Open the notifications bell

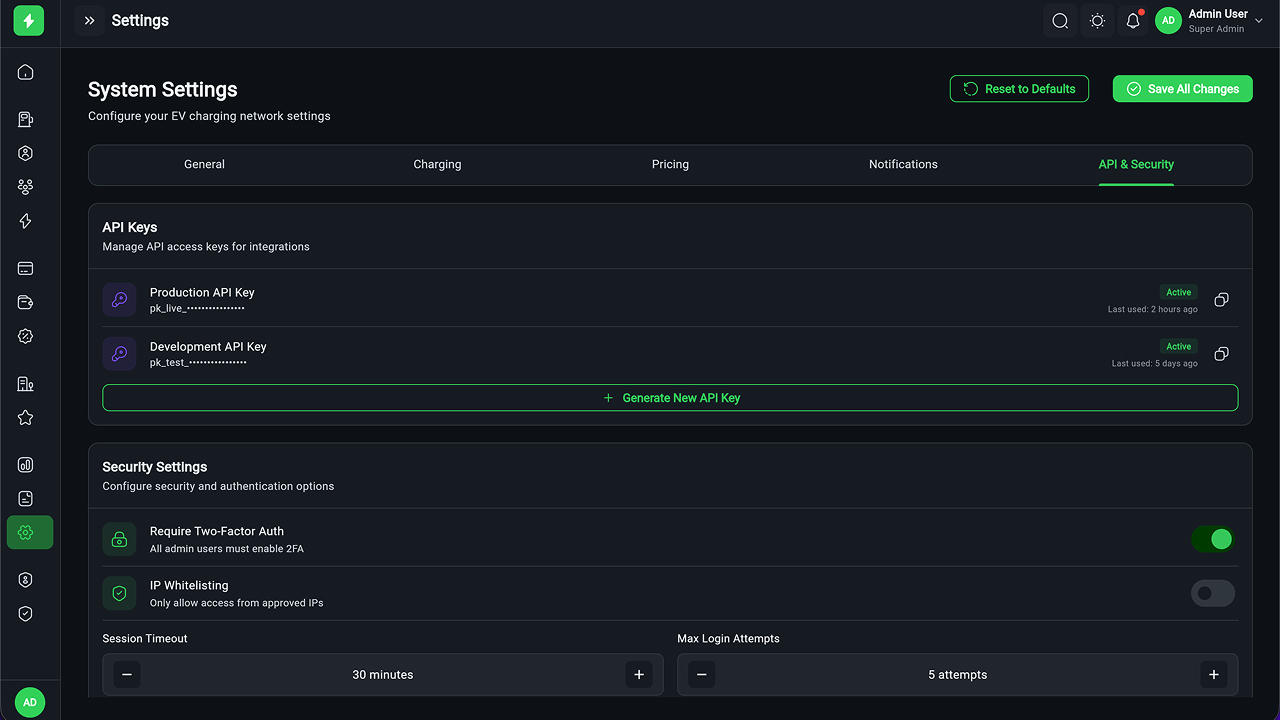click(1133, 21)
